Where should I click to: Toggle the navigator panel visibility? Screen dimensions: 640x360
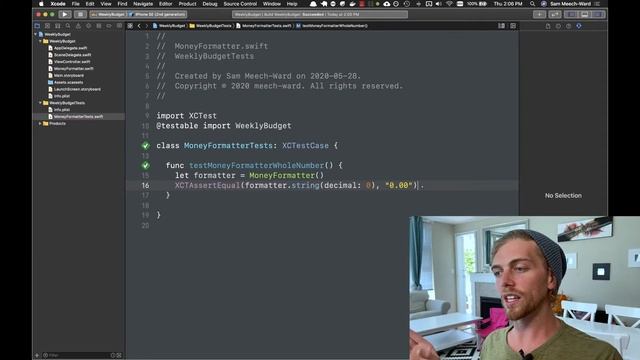pyautogui.click(x=572, y=14)
